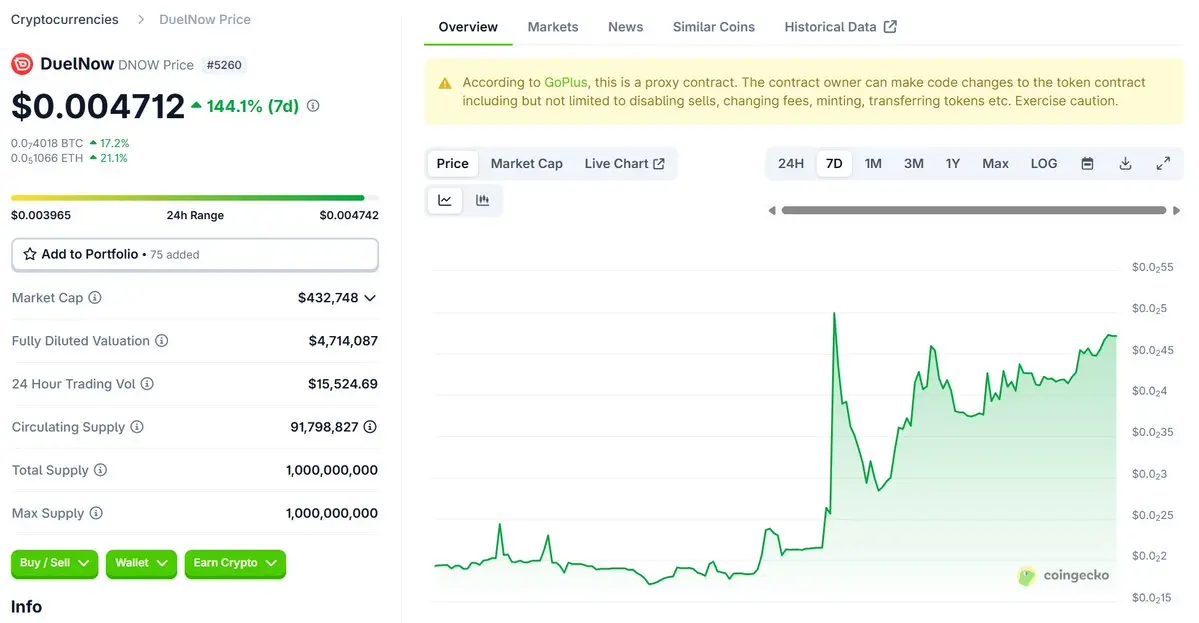Open the Circulating Supply label info icon
The image size is (1199, 623).
point(137,427)
